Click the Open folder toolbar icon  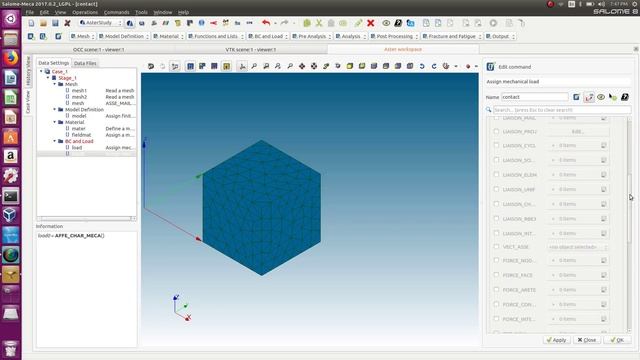[x=43, y=23]
